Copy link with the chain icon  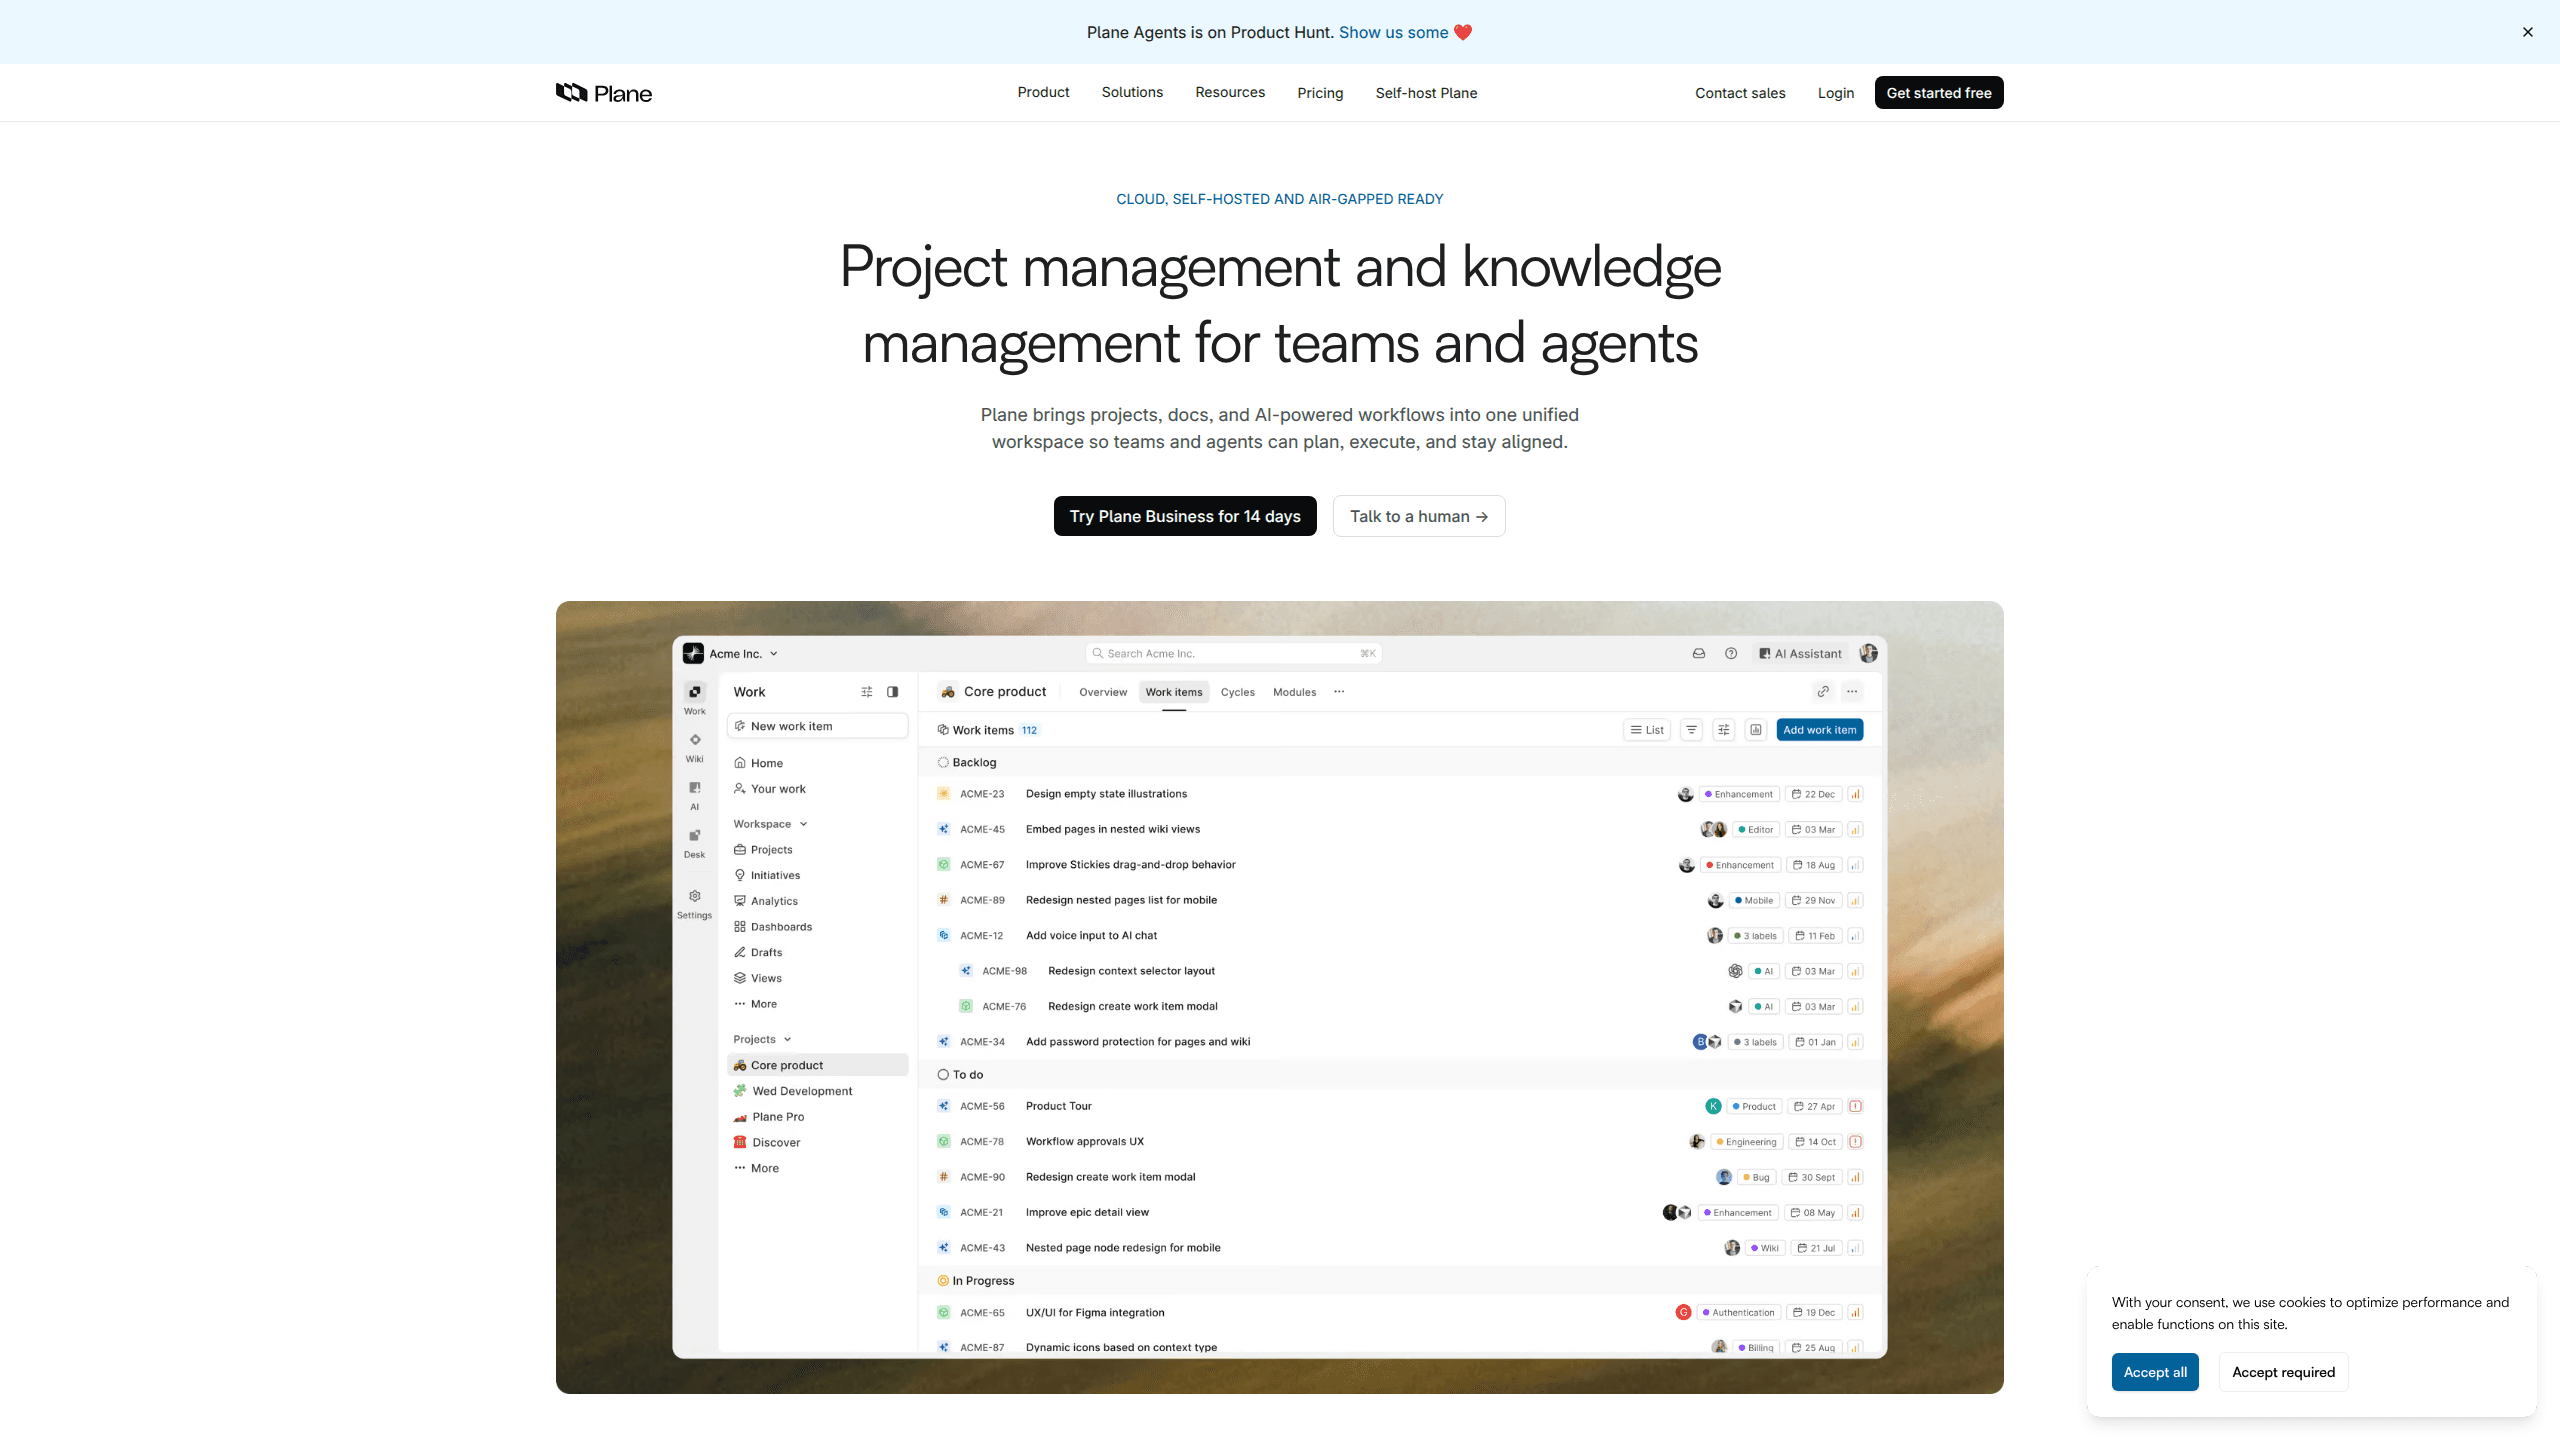(1824, 692)
